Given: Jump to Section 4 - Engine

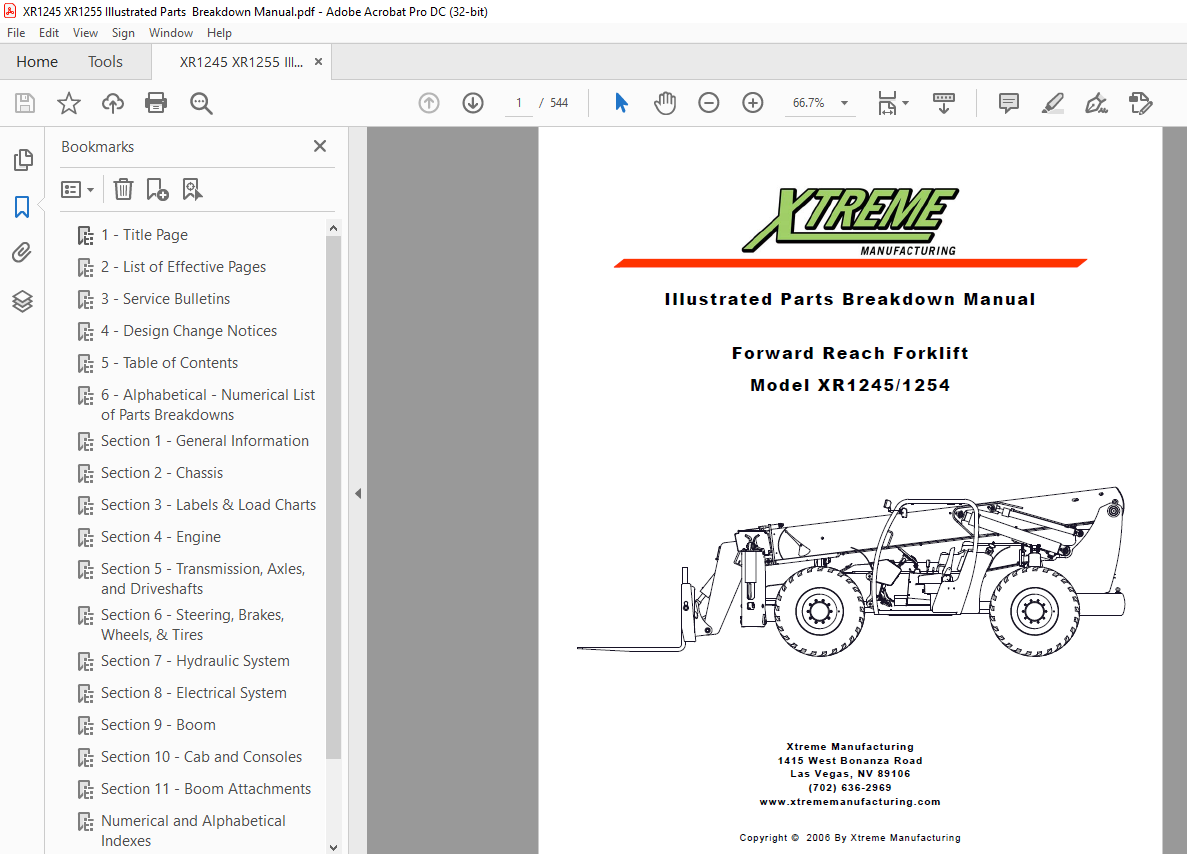Looking at the screenshot, I should point(160,537).
